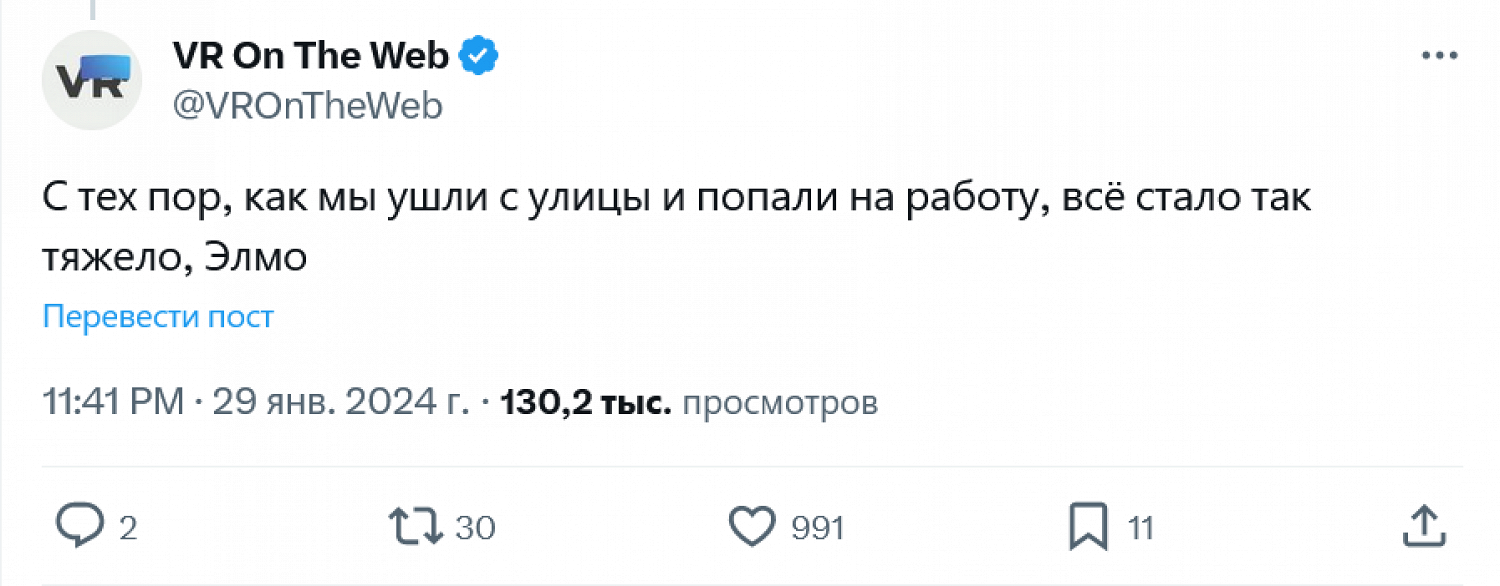Click the bookmark count of 11
Image resolution: width=1500 pixels, height=586 pixels.
click(x=1141, y=528)
